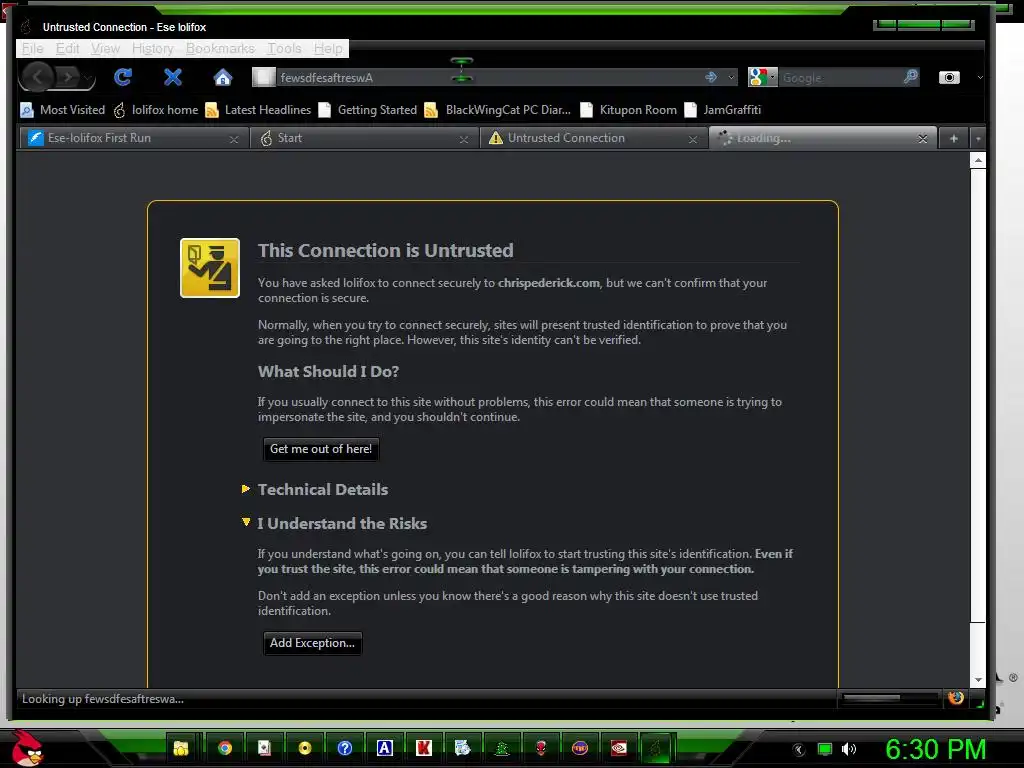1024x768 pixels.
Task: Click the camera screenshot toolbar icon
Action: point(949,77)
